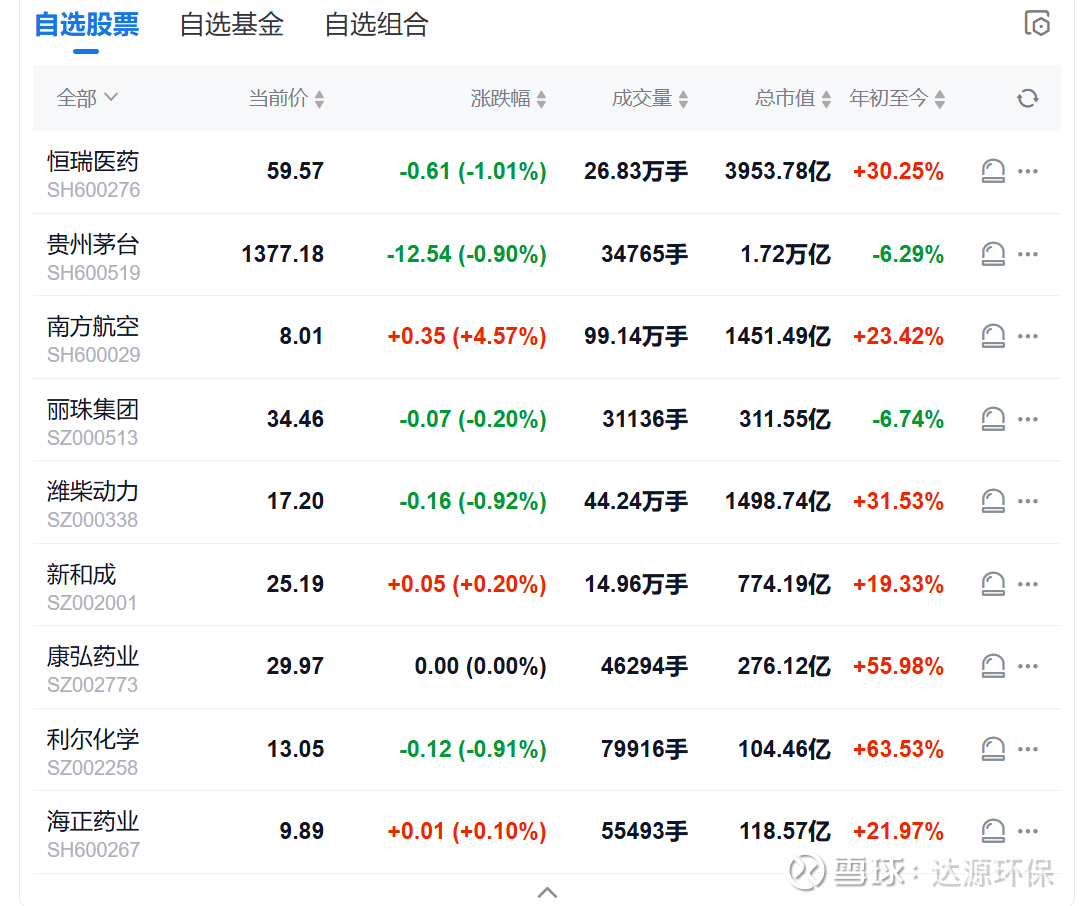Click market cap 3953.78亿
The height and width of the screenshot is (906, 1086).
click(778, 171)
